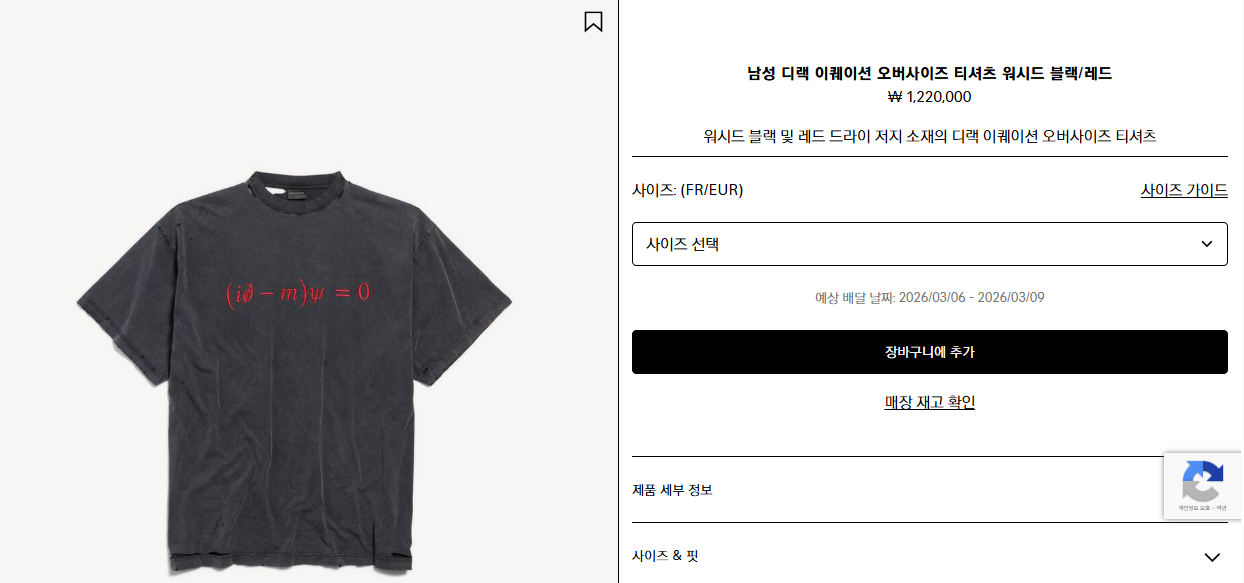Image resolution: width=1244 pixels, height=583 pixels.
Task: Click the product description line 워시드 블랙 및 레드
Action: pyautogui.click(x=929, y=136)
